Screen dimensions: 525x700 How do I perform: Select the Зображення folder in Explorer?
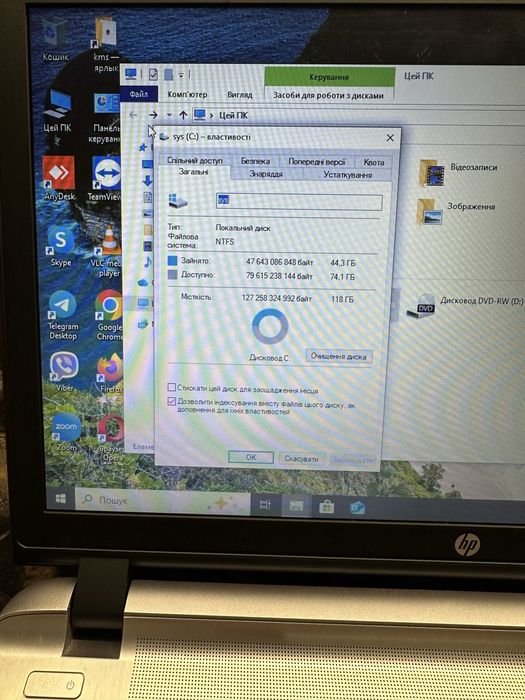pyautogui.click(x=456, y=211)
